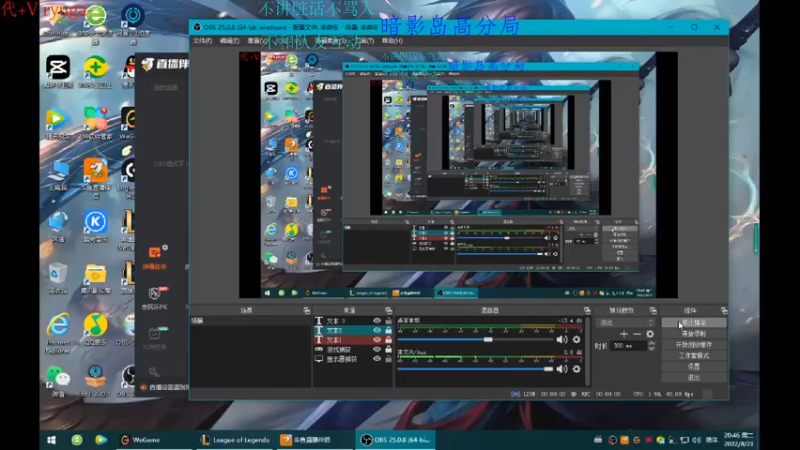The width and height of the screenshot is (800, 450).
Task: Adjust the desktop audio volume slider
Action: [x=488, y=339]
